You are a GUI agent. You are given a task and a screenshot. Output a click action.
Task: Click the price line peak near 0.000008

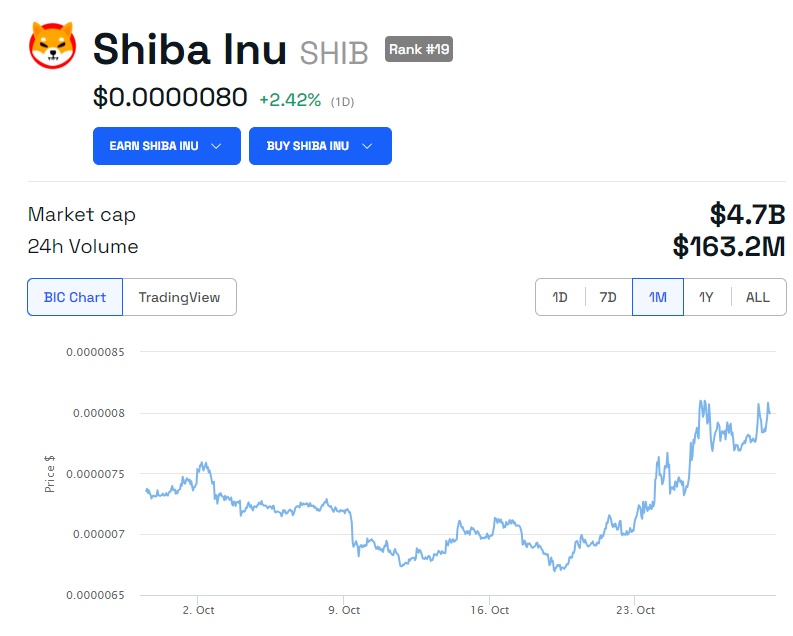point(703,403)
